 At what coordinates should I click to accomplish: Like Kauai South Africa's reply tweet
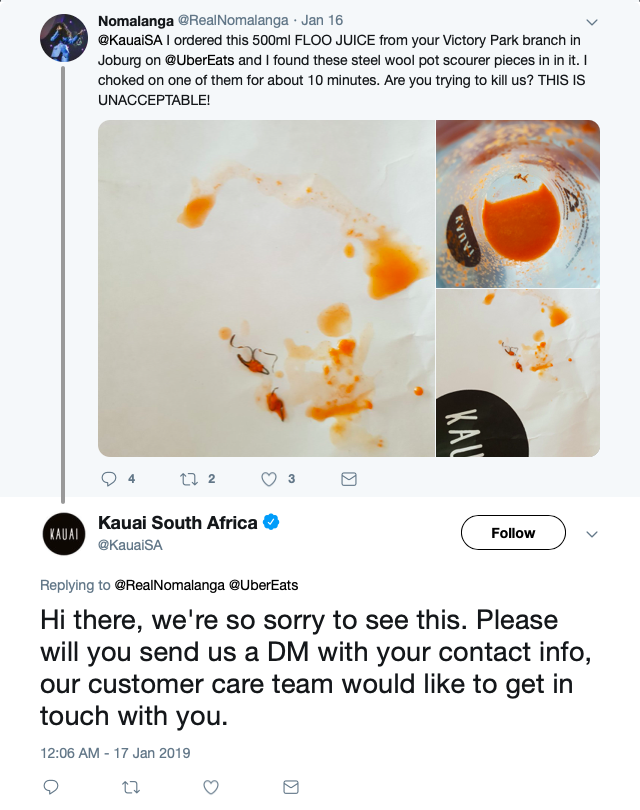tap(211, 787)
